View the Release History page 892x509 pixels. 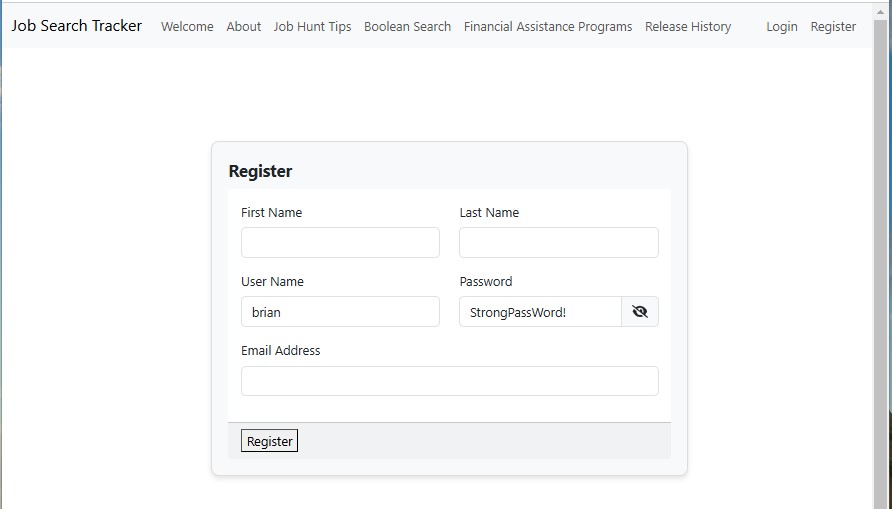688,27
